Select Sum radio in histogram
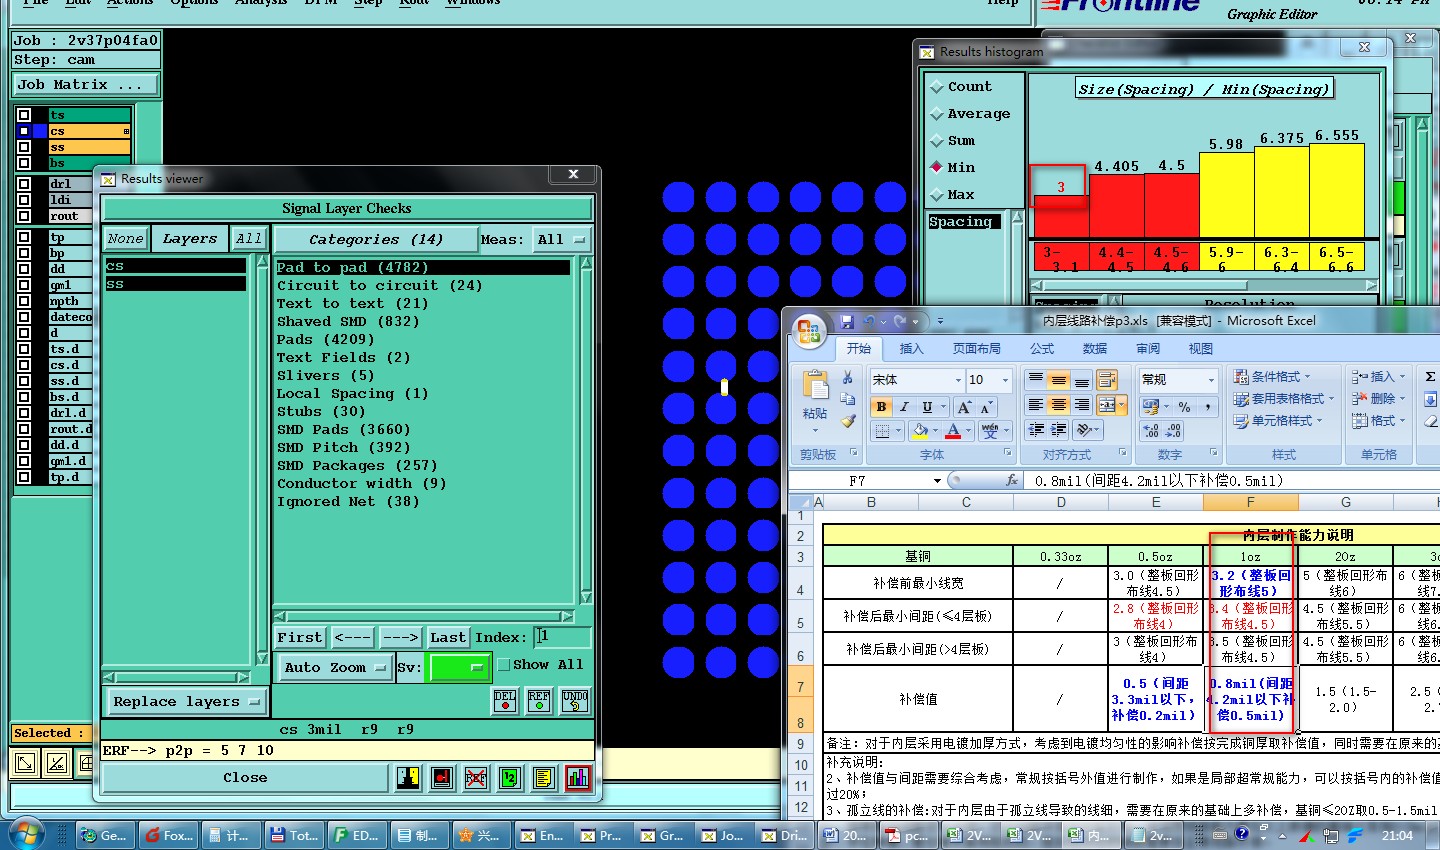Image resolution: width=1440 pixels, height=850 pixels. (x=937, y=141)
